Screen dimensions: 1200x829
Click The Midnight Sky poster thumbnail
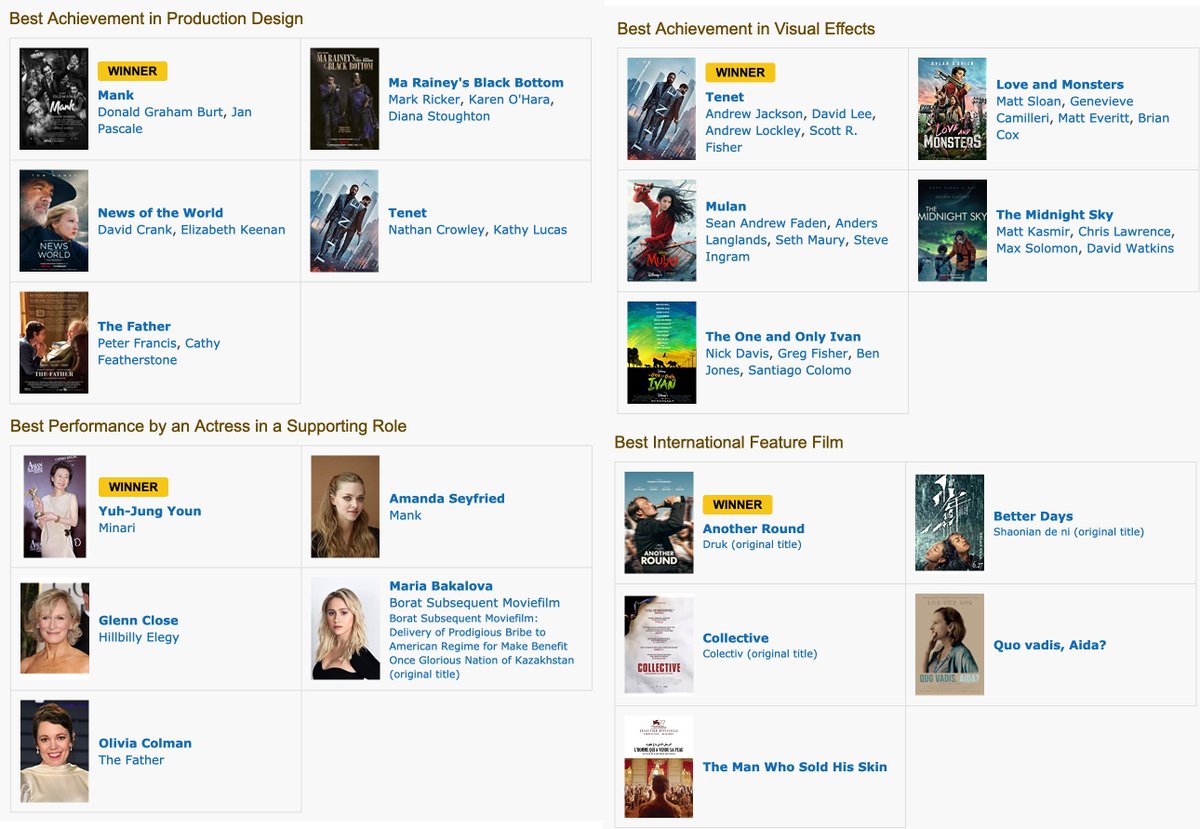[952, 231]
